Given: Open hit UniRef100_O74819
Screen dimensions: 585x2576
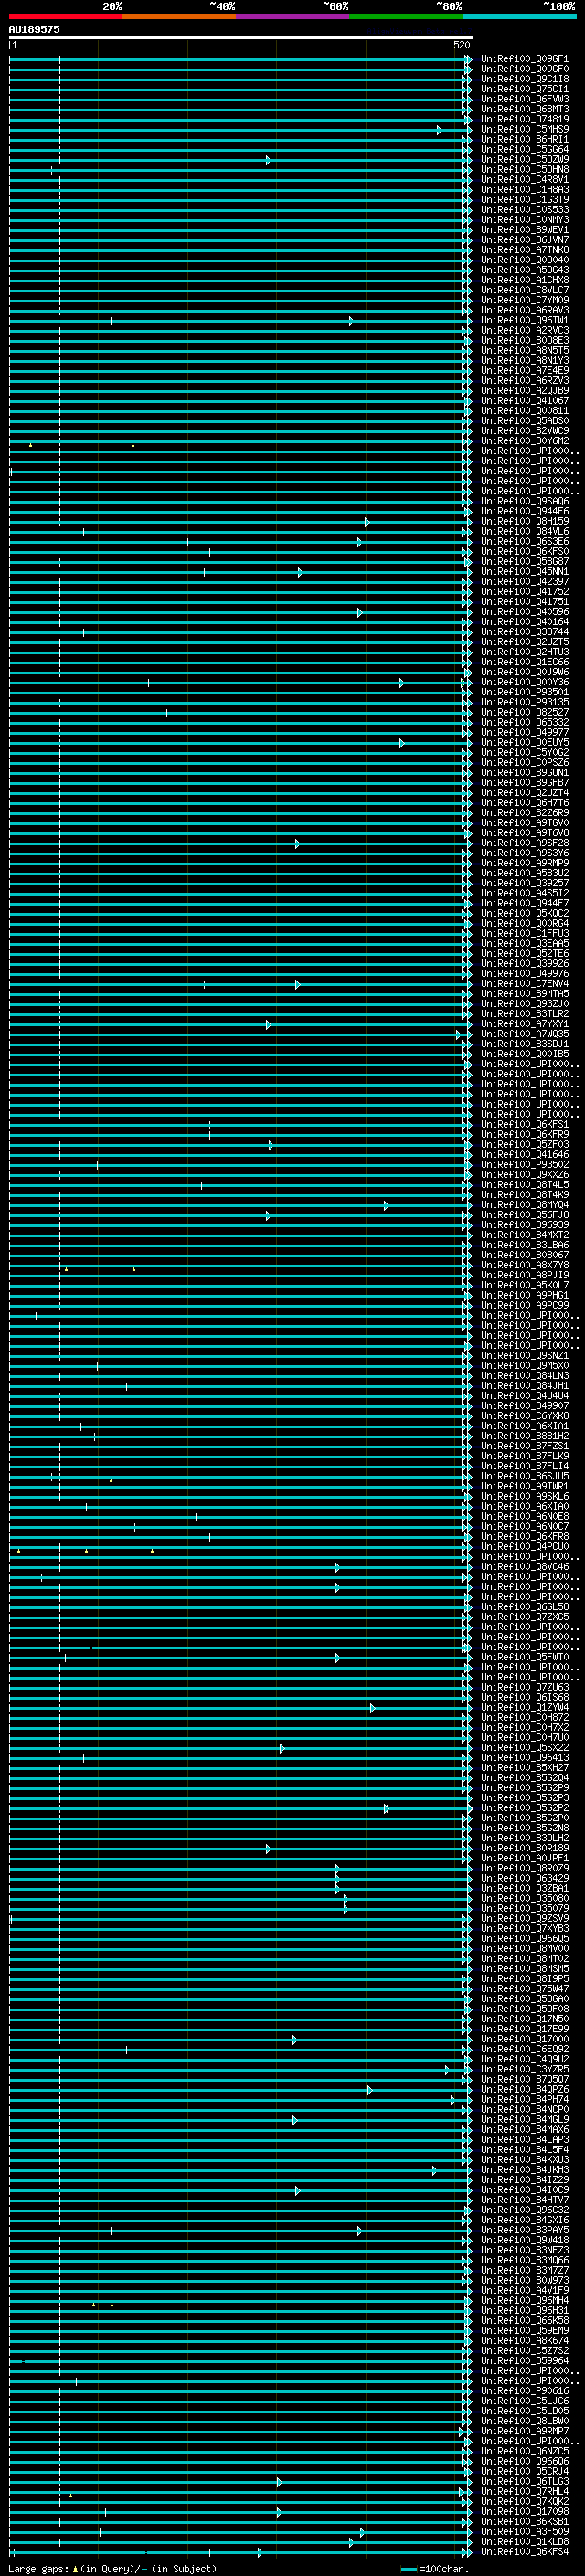Looking at the screenshot, I should tap(524, 119).
